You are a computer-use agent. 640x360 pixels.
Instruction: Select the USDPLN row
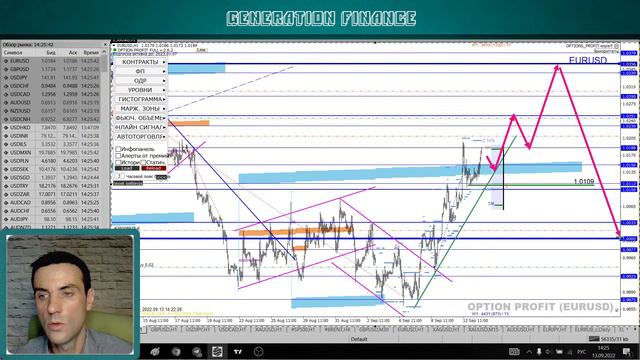52,161
